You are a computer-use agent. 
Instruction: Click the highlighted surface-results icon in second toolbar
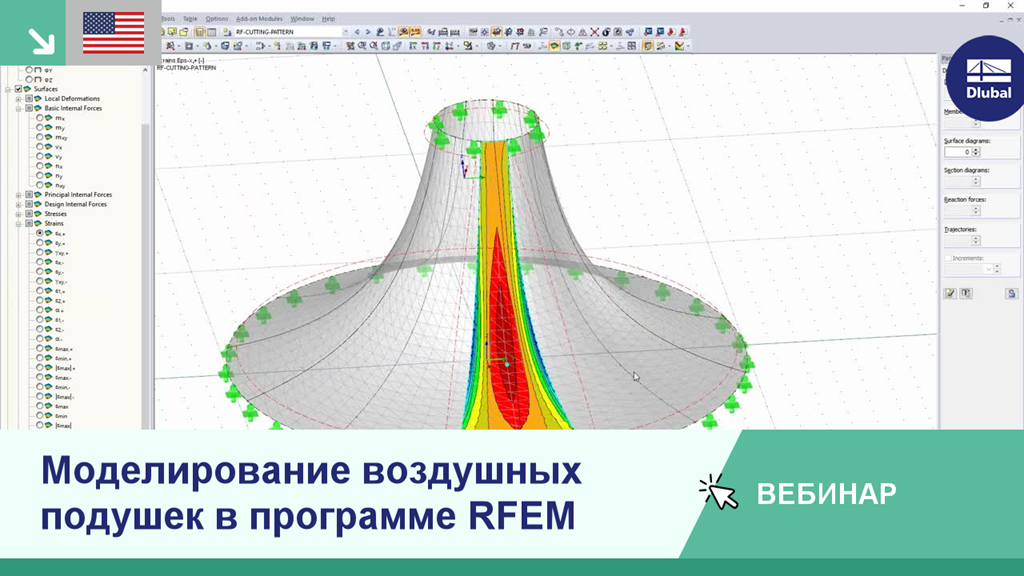click(555, 46)
